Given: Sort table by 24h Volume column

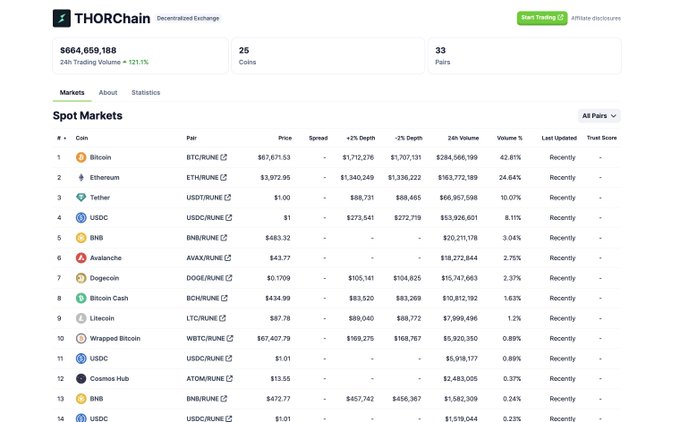Looking at the screenshot, I should (463, 138).
